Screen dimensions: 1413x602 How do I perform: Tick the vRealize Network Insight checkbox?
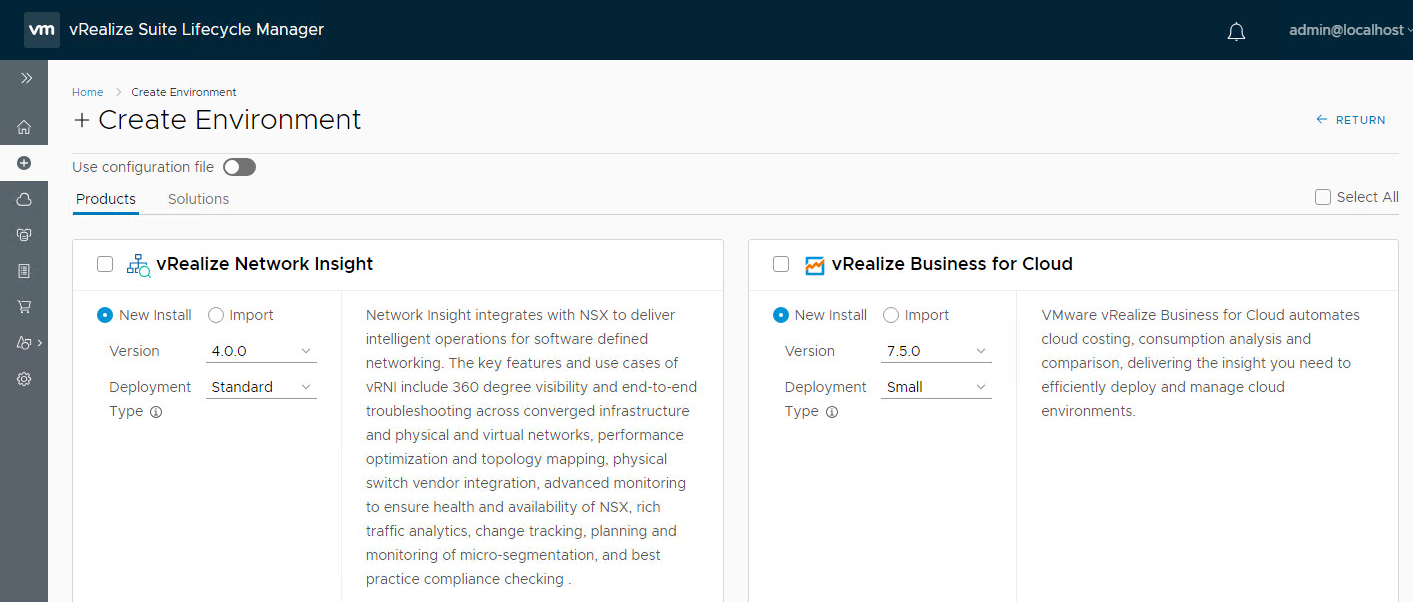point(105,264)
